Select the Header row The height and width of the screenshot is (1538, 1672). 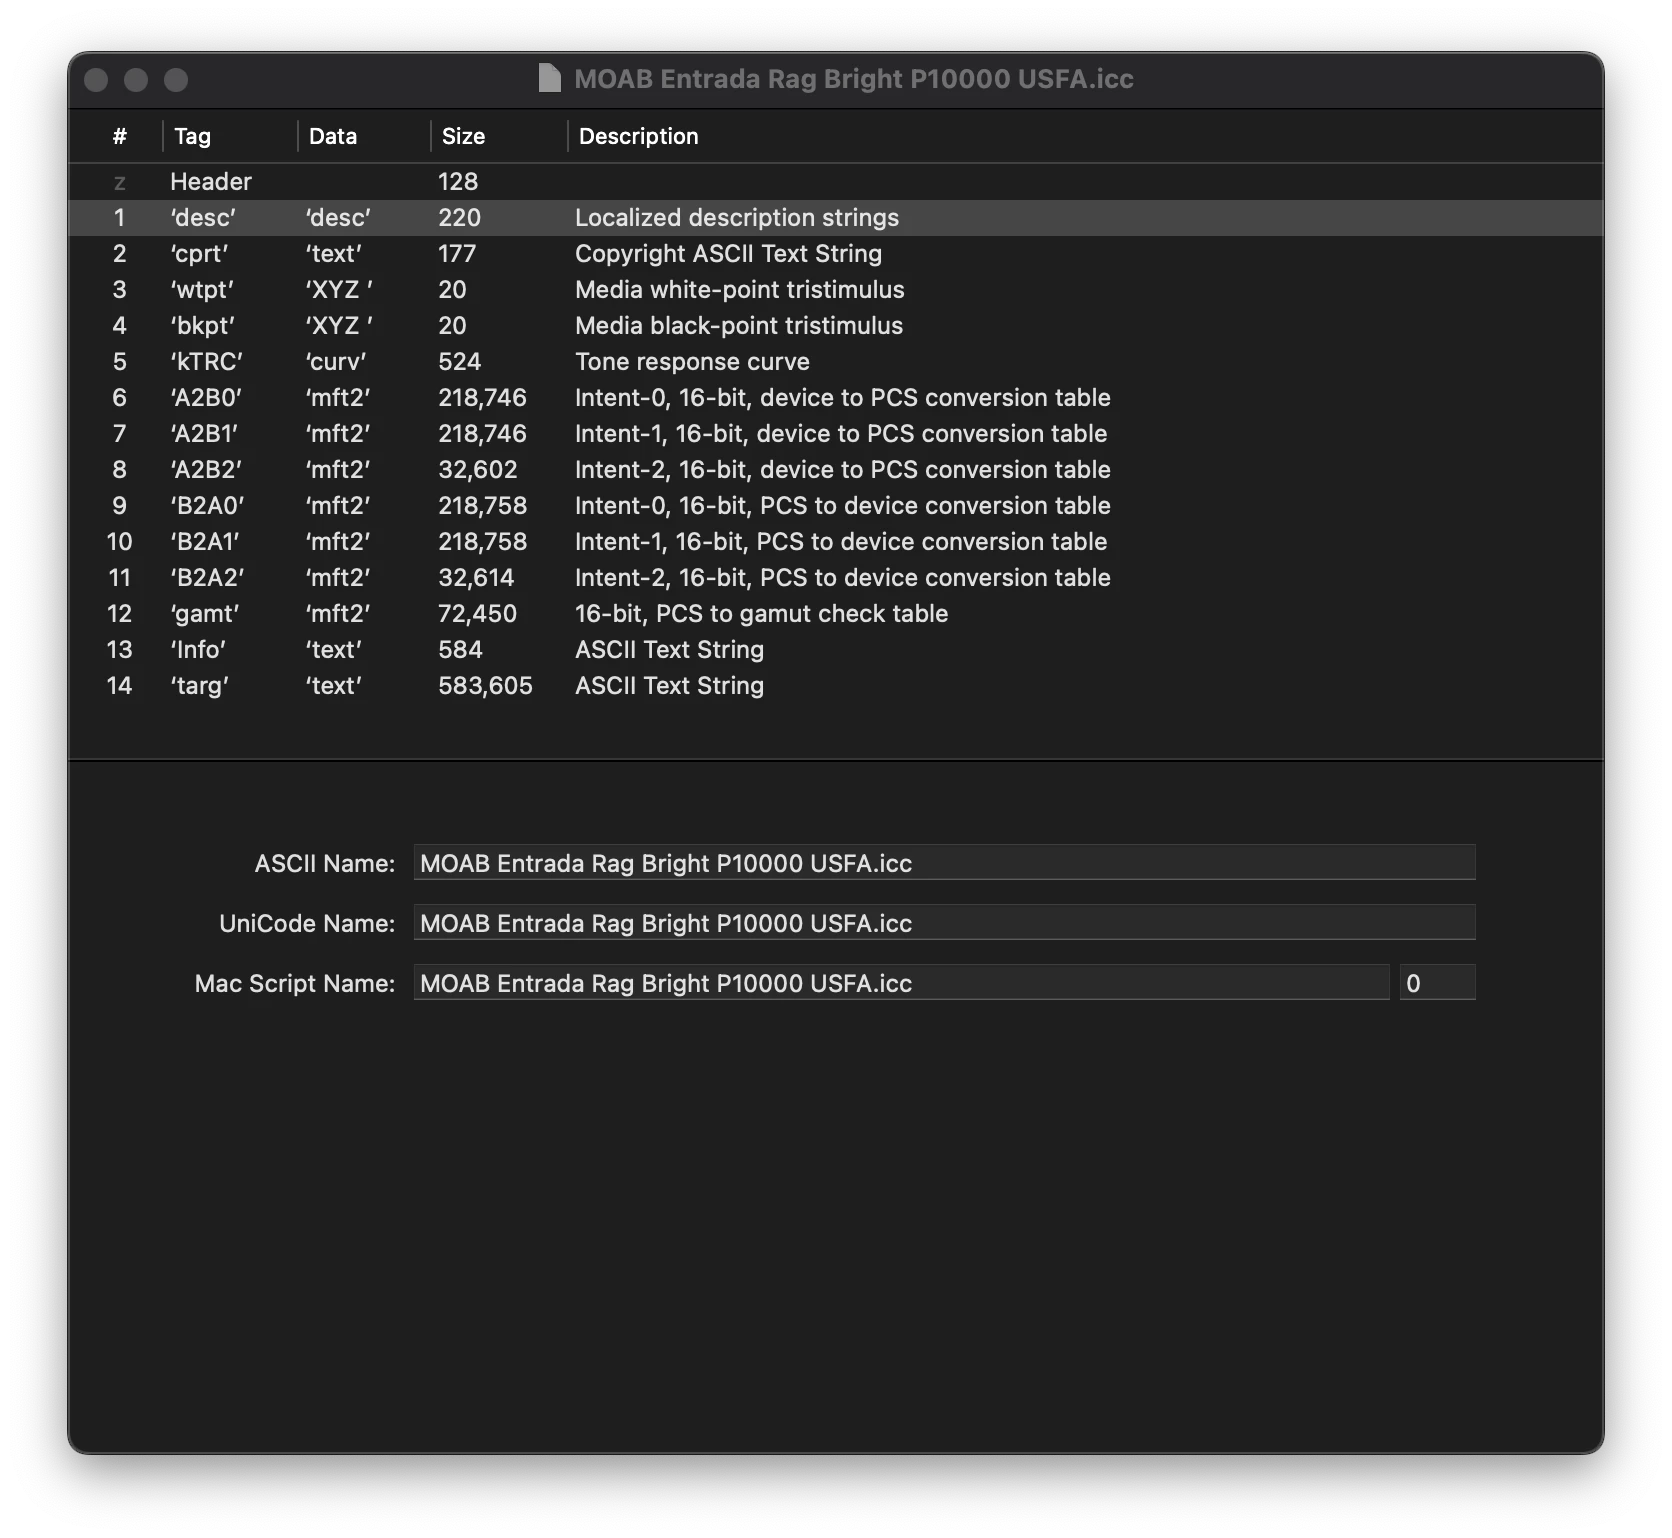(x=836, y=182)
